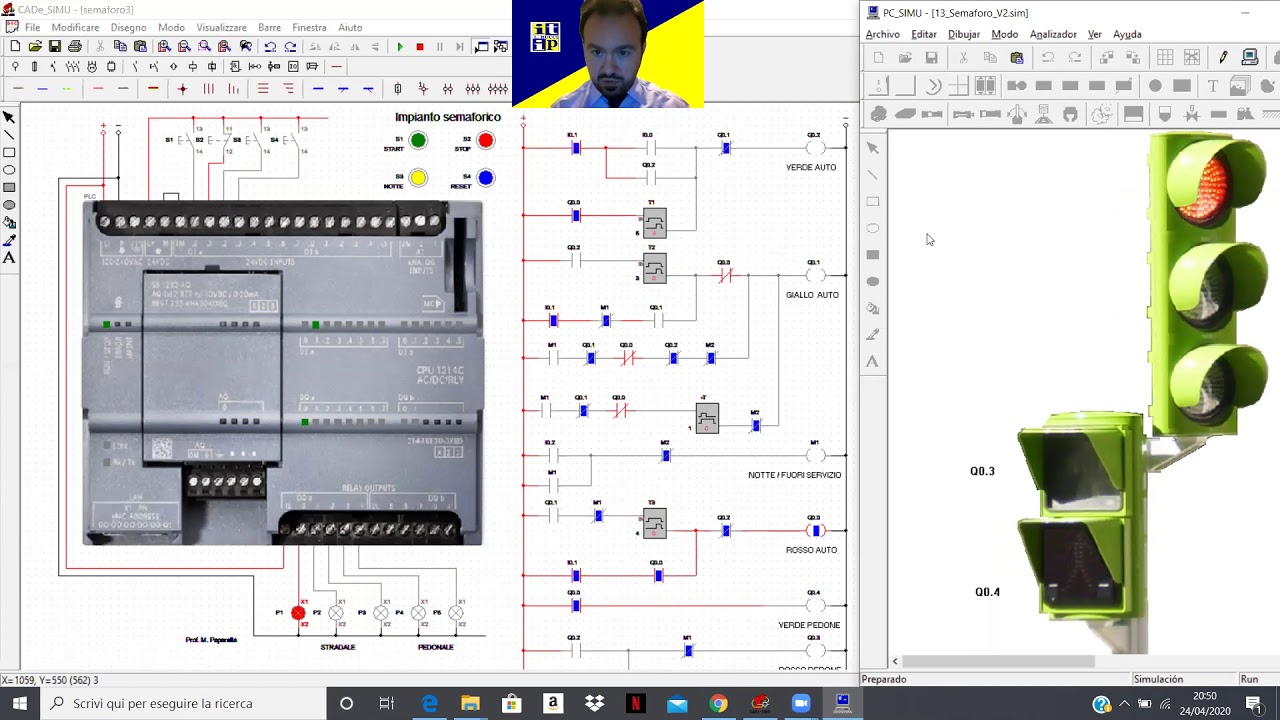This screenshot has width=1280, height=720.
Task: Click the Q0.4 label in PC_SIMU
Action: [x=987, y=592]
